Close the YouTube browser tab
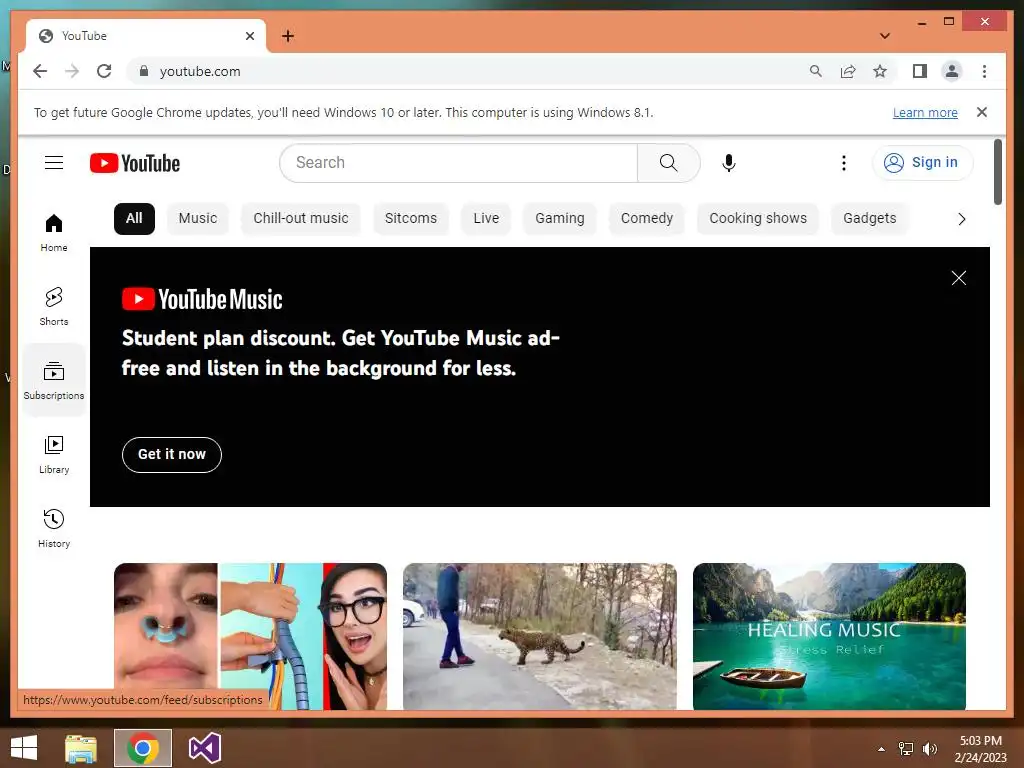 click(x=249, y=36)
